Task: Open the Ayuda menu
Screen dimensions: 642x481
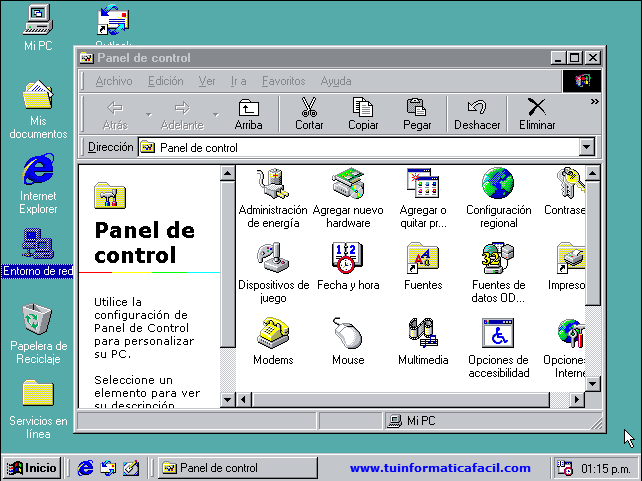Action: pos(336,81)
